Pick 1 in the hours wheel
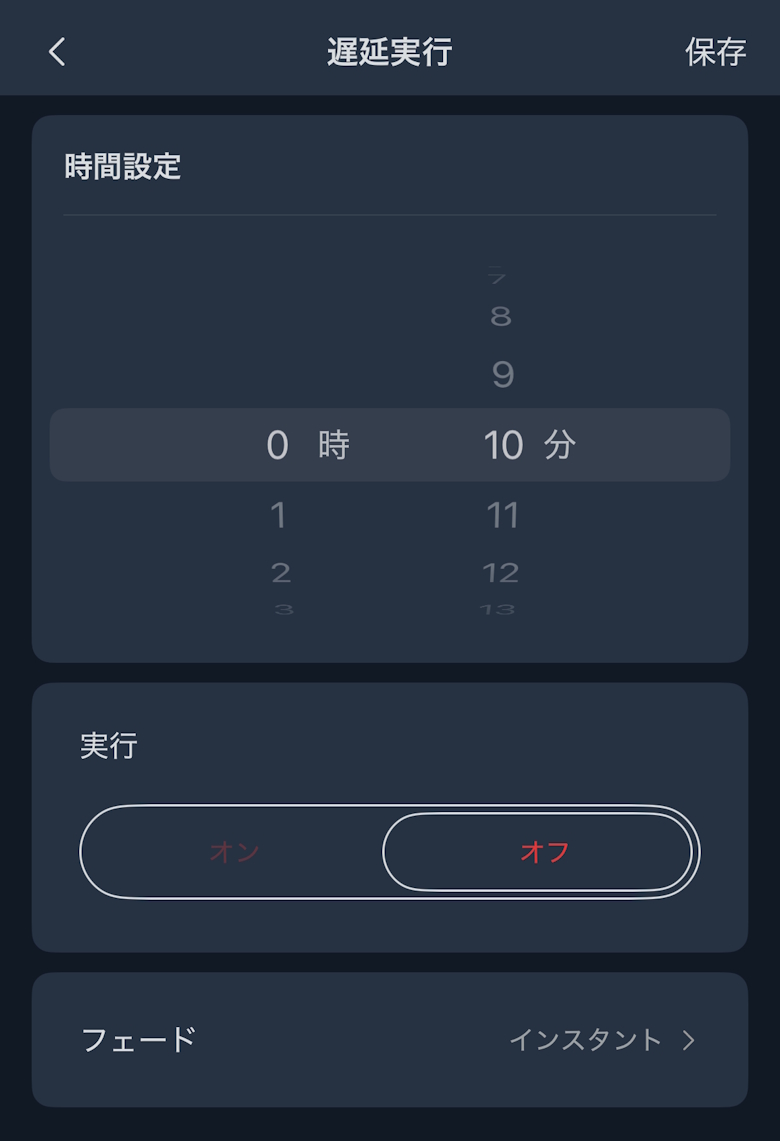Screen dimensions: 780x1141 [278, 516]
